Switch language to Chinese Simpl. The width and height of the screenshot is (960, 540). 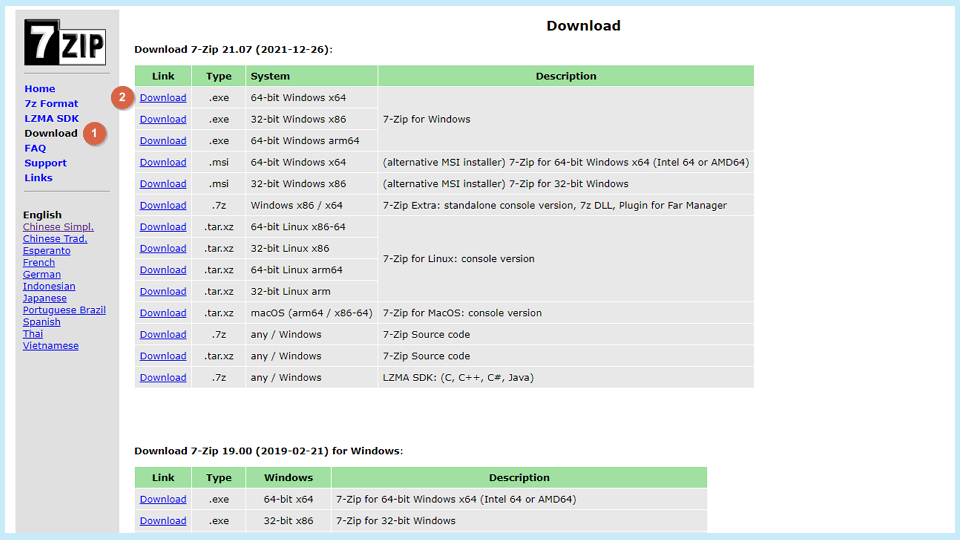(x=58, y=227)
